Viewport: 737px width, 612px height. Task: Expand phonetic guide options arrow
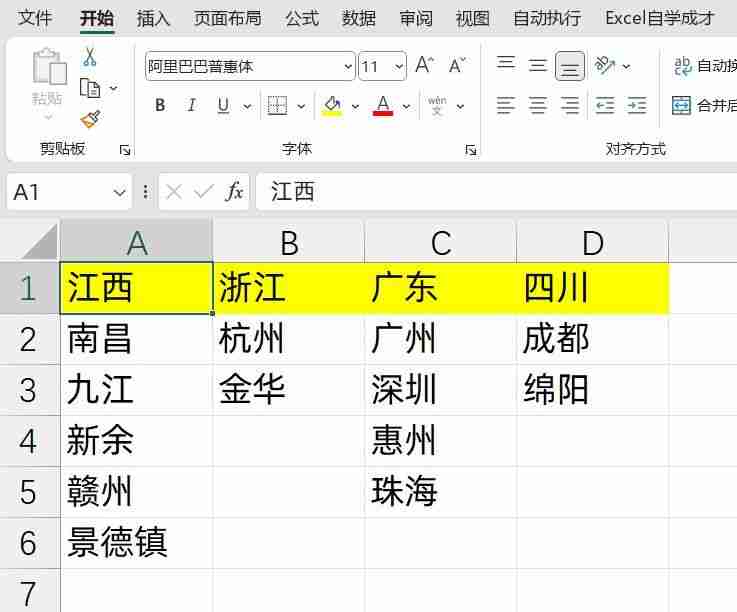click(460, 107)
